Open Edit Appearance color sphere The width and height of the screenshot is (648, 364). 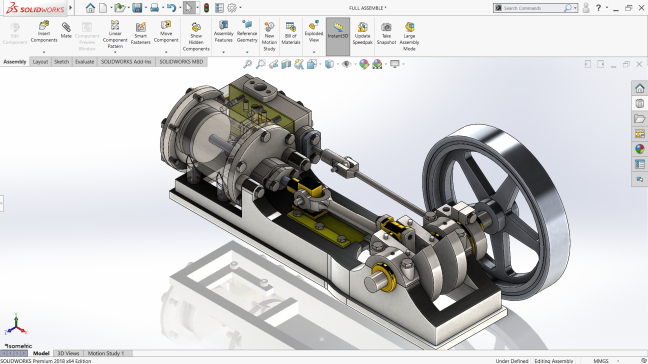pyautogui.click(x=364, y=64)
